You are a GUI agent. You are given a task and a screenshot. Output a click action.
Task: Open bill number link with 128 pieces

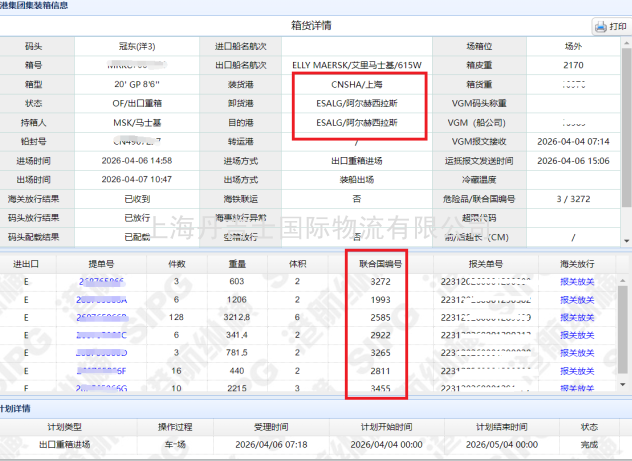[x=102, y=317]
